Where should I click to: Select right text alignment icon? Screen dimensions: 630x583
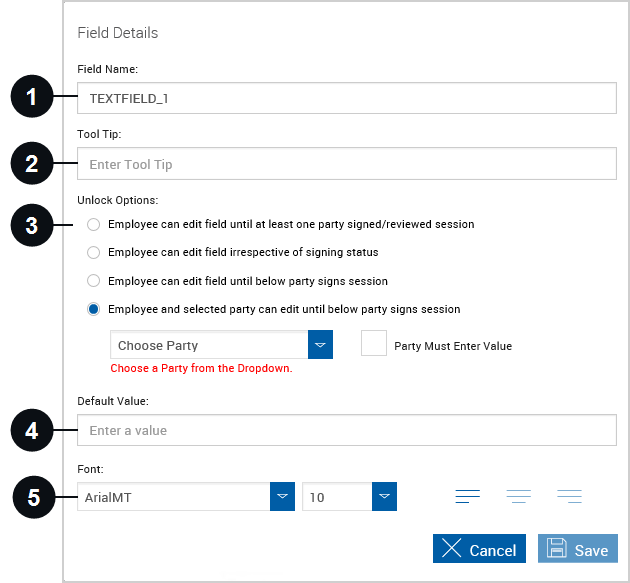569,497
